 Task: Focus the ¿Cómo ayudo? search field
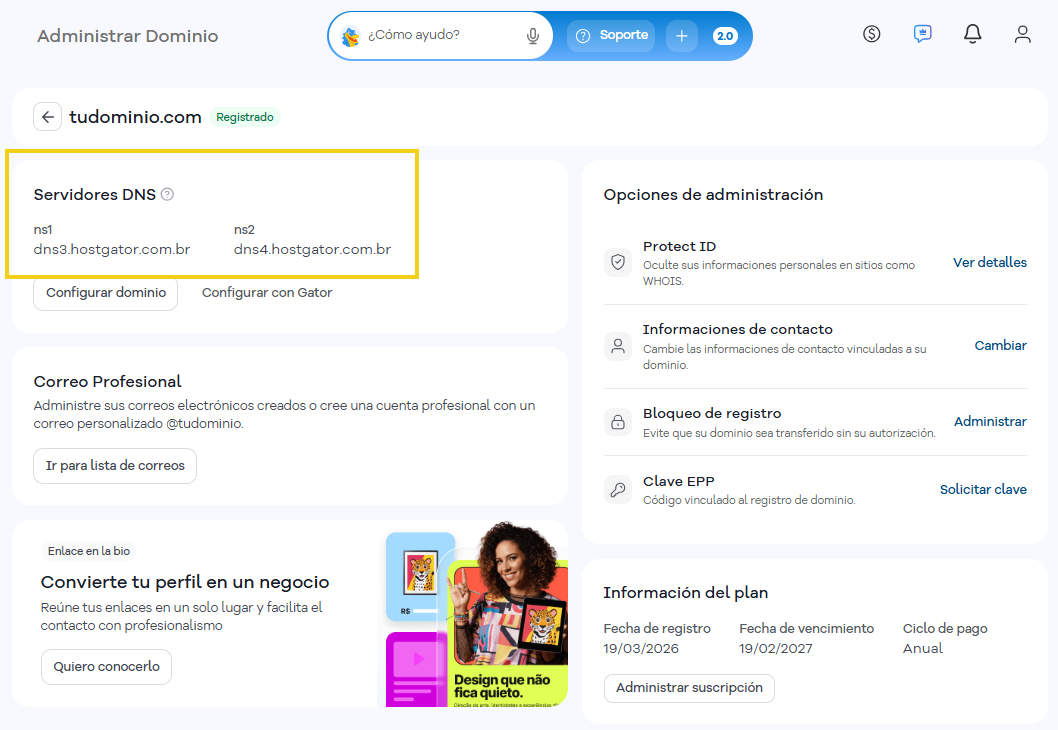pos(442,35)
